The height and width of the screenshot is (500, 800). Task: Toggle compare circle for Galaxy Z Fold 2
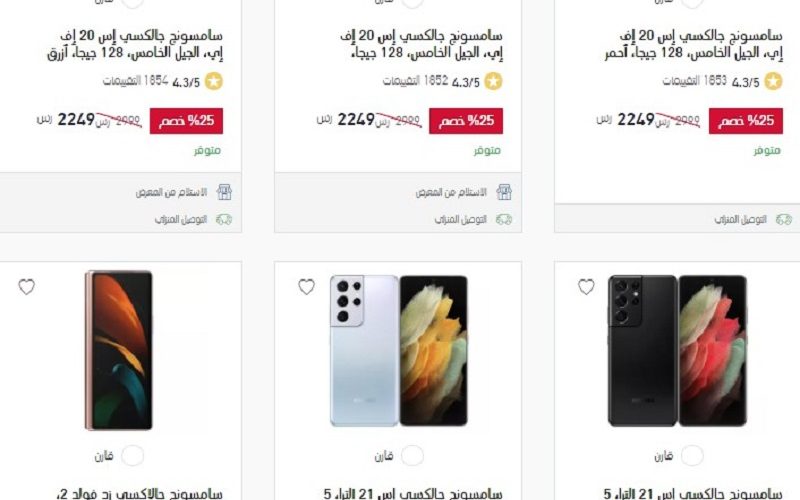[x=133, y=456]
